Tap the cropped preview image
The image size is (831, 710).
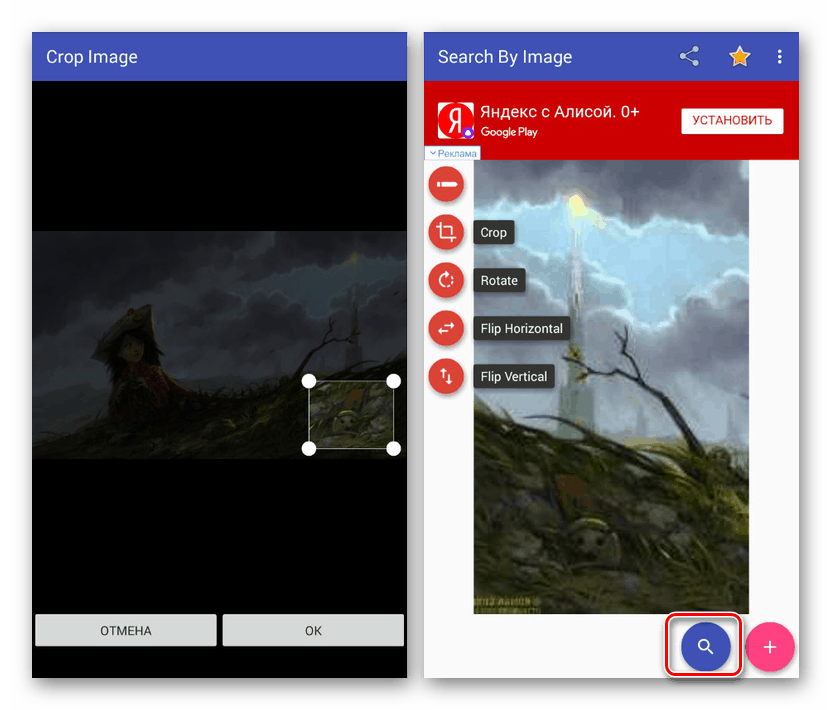tap(611, 387)
